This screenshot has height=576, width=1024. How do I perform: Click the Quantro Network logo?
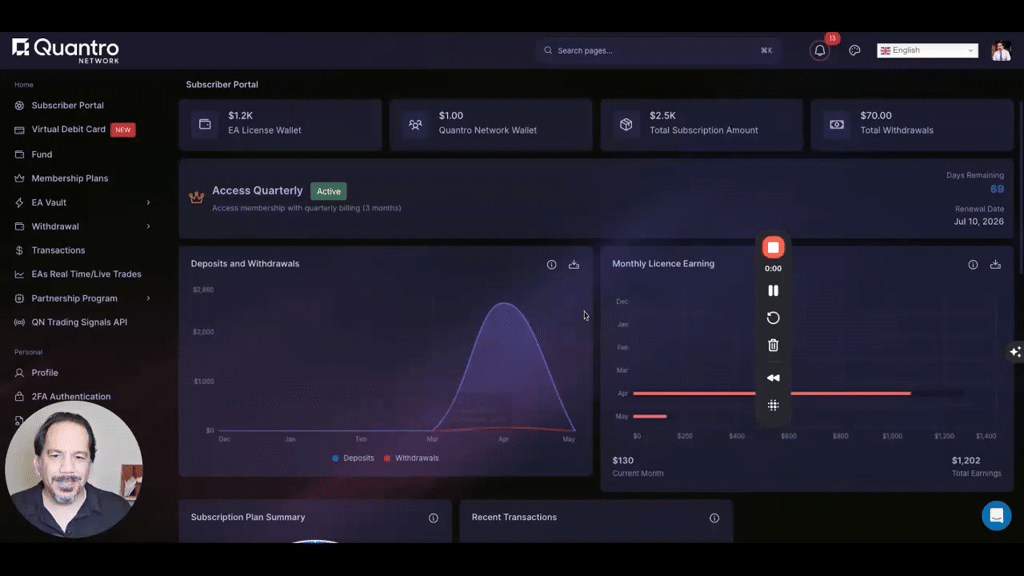point(65,50)
